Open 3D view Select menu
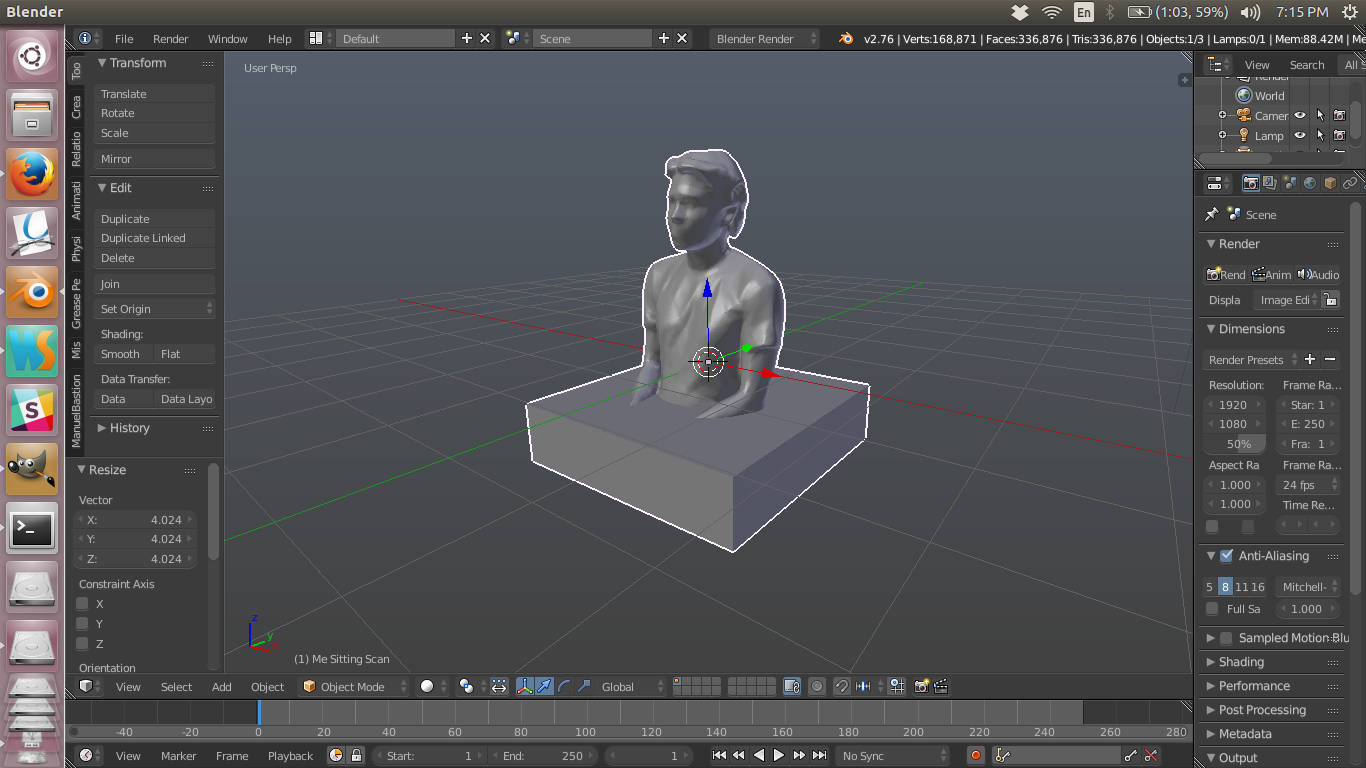 (176, 686)
